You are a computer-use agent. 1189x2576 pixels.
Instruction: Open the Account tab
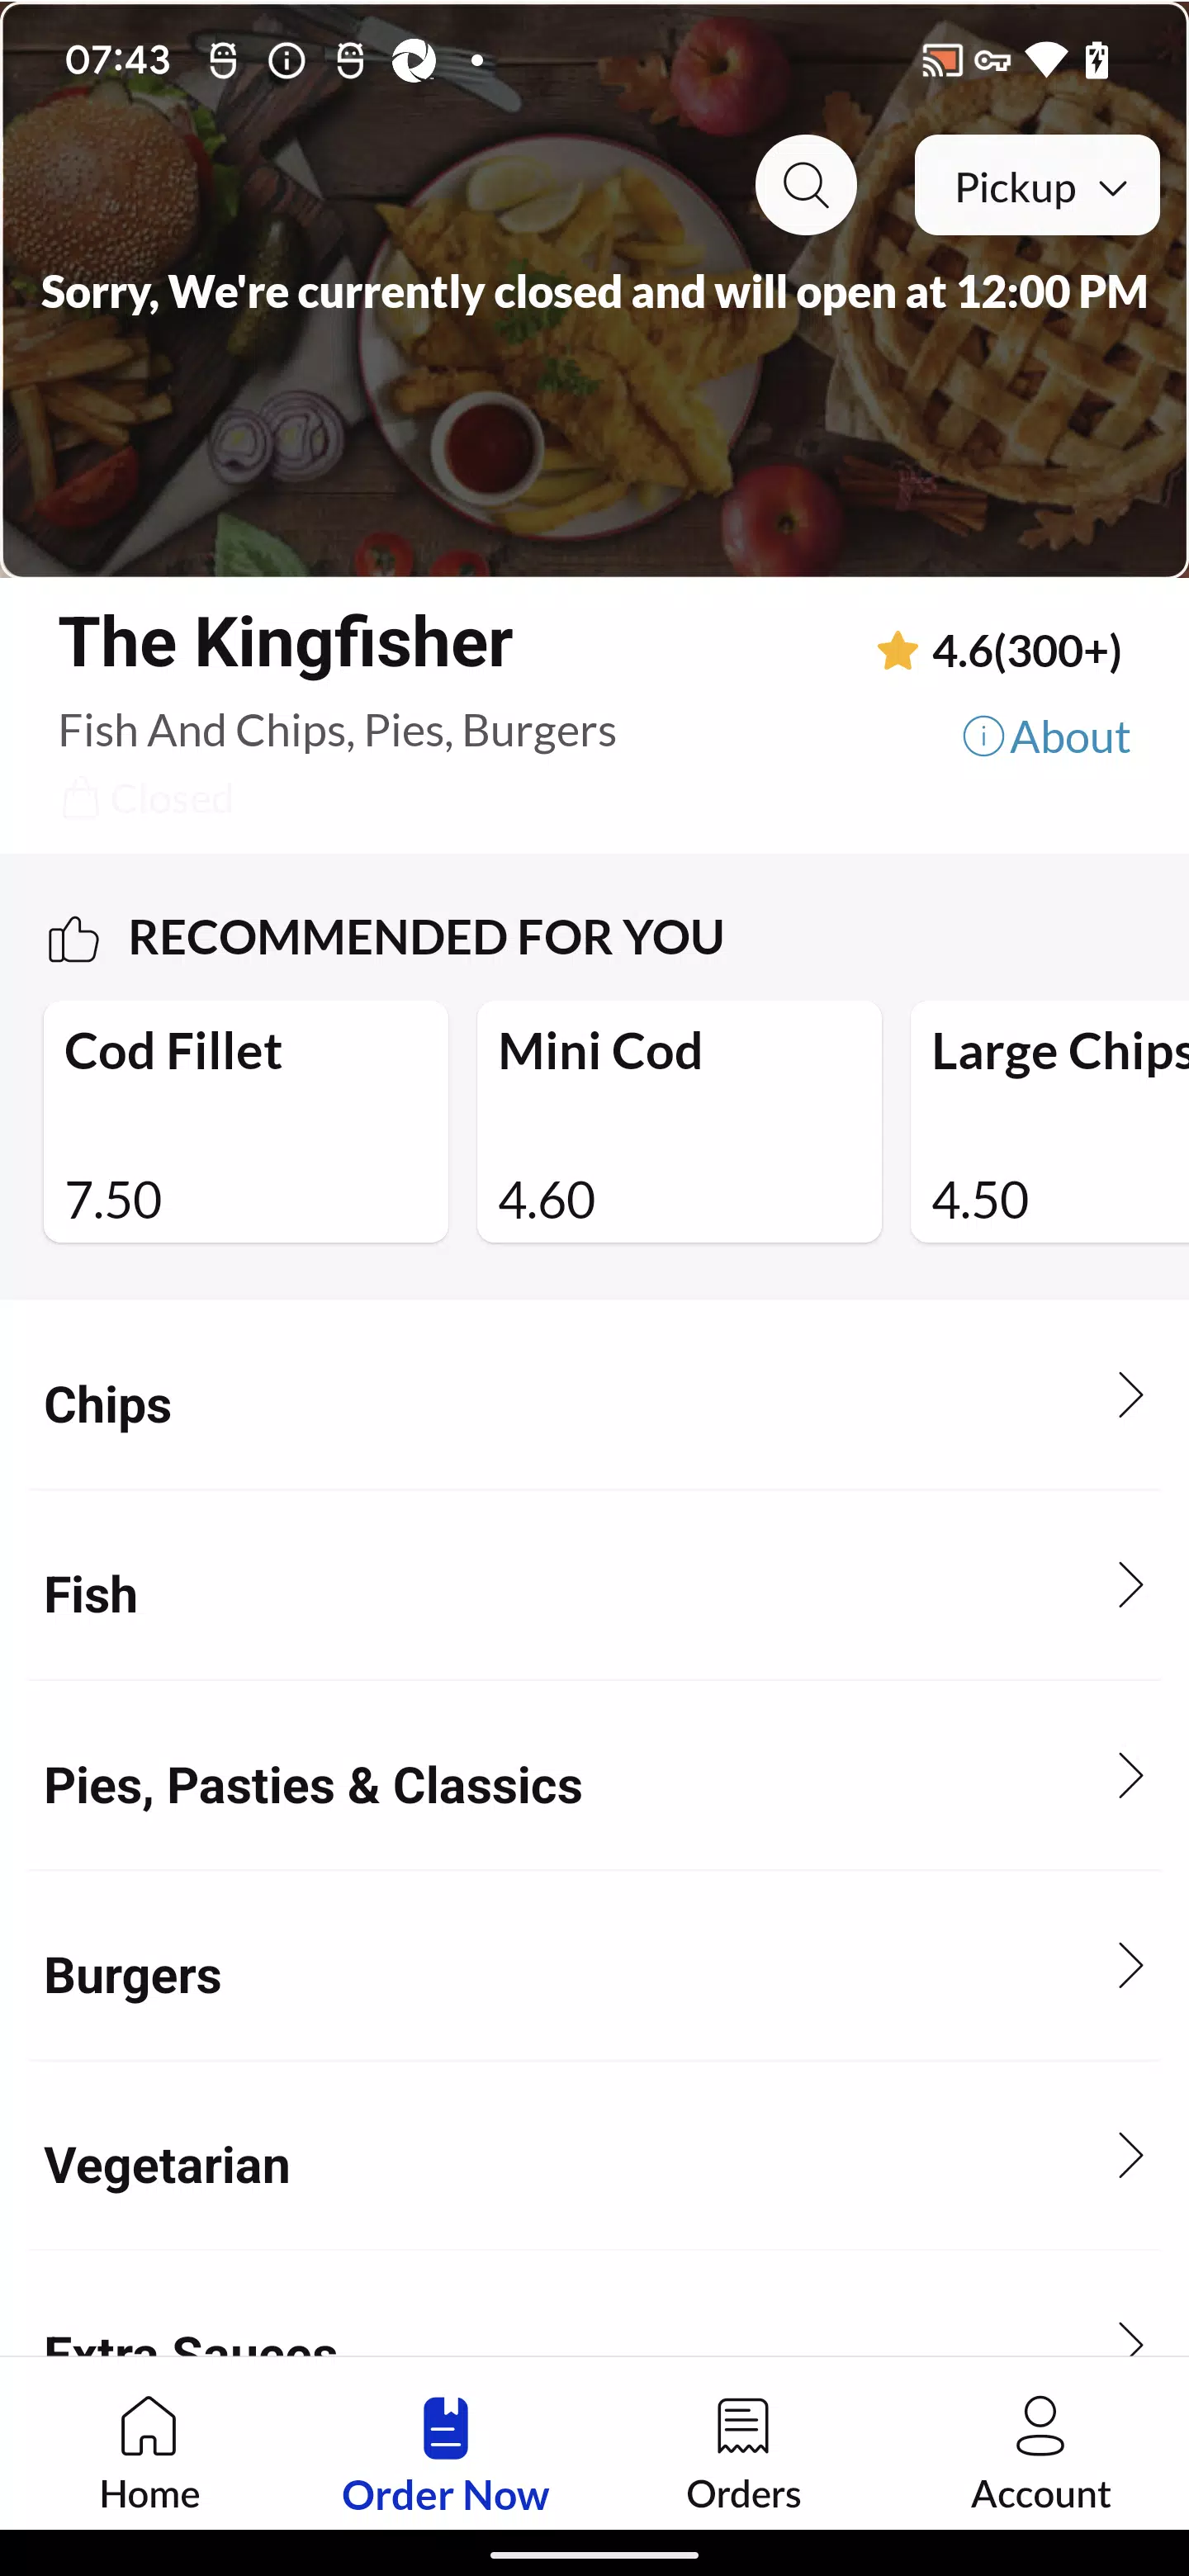click(1040, 2452)
